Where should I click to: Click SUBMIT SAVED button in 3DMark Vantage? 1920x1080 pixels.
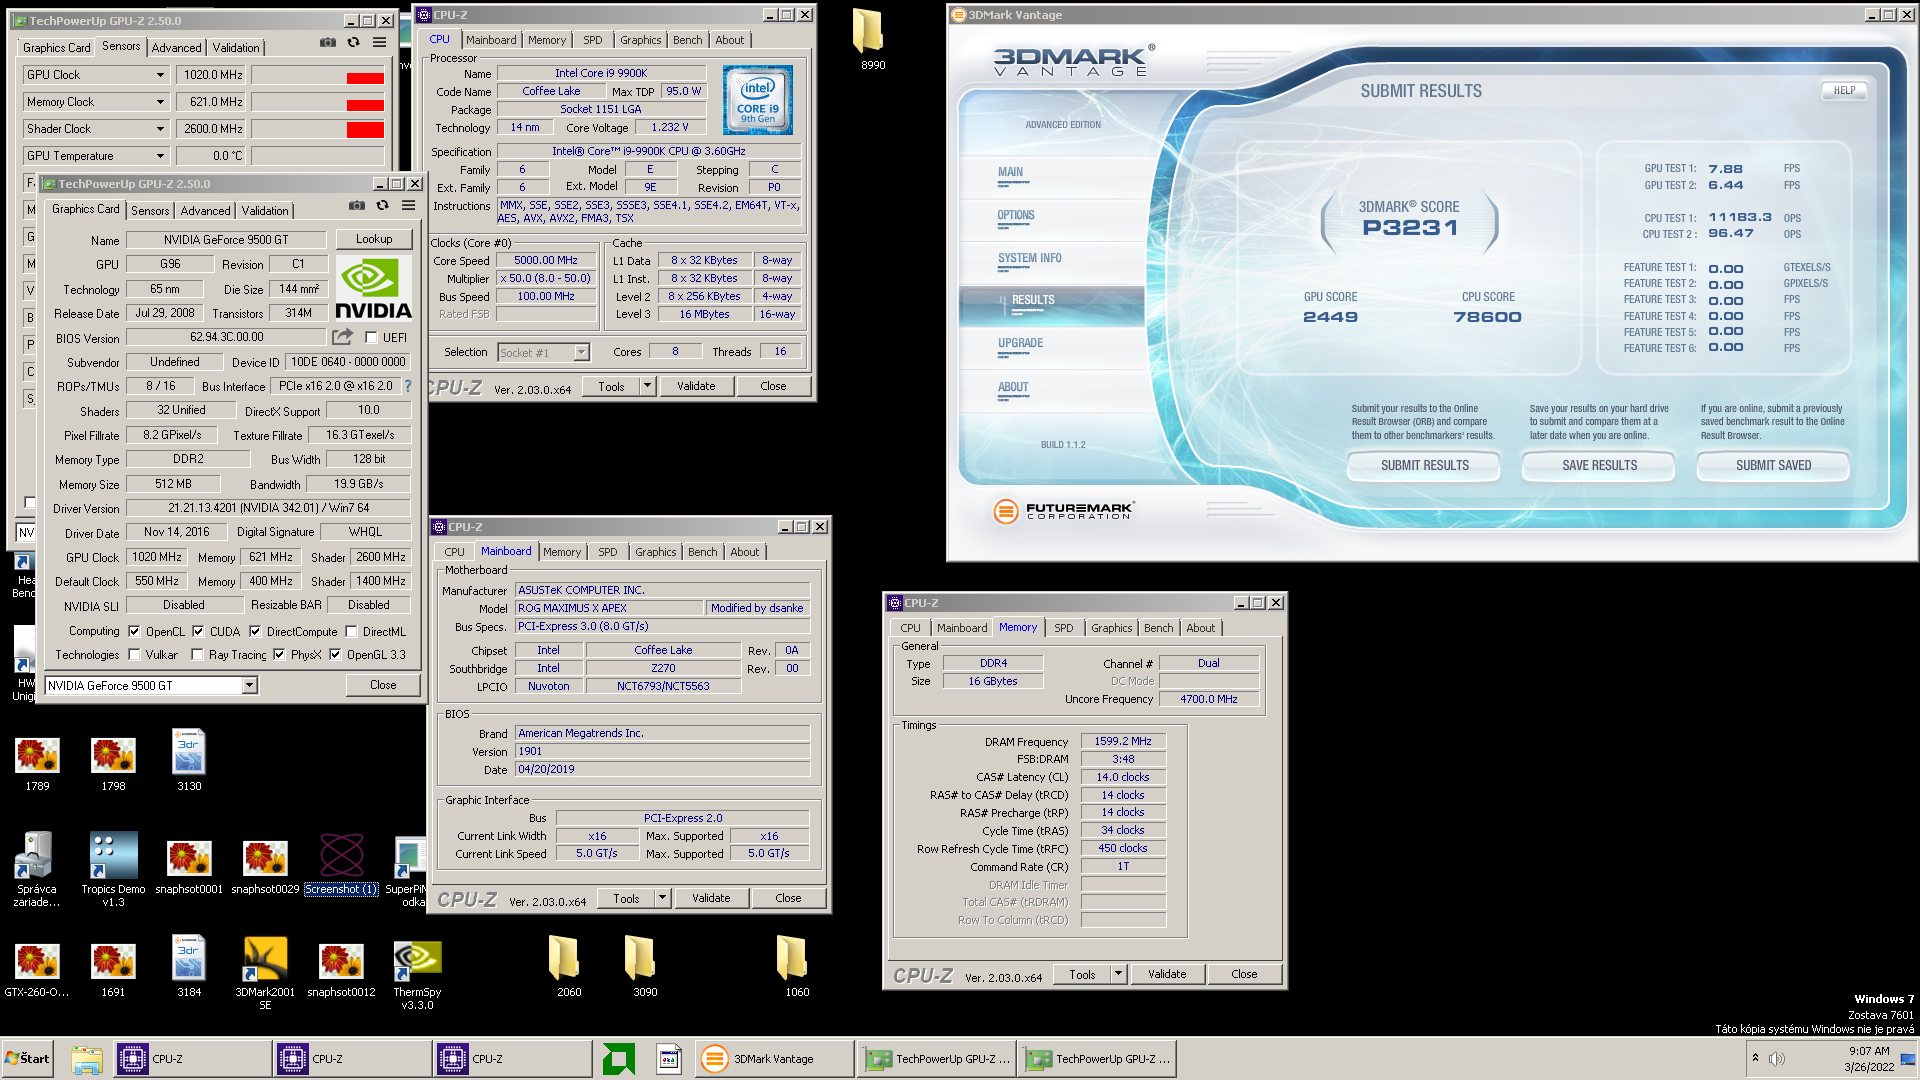pyautogui.click(x=1773, y=466)
